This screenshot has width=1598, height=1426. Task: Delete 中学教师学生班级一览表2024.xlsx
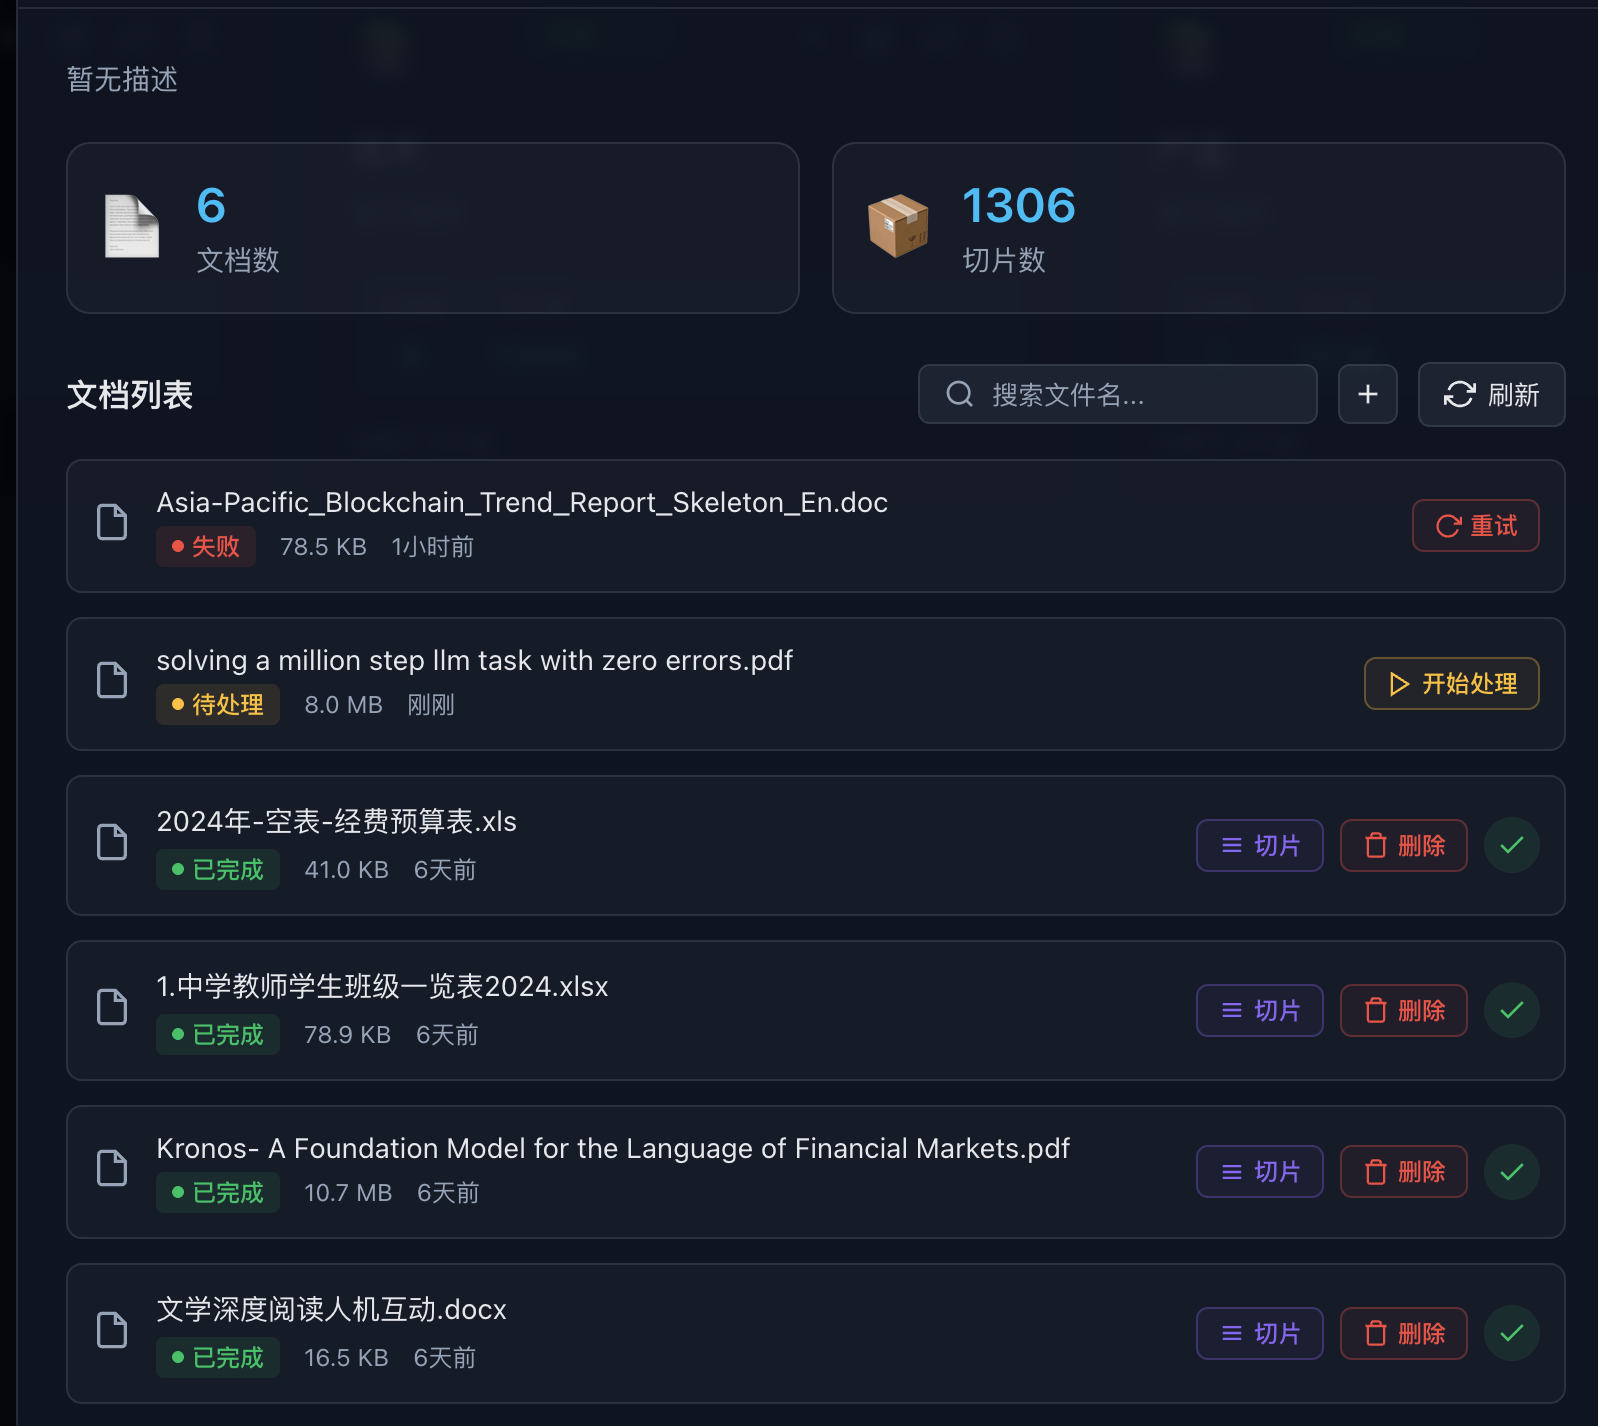[x=1403, y=1011]
